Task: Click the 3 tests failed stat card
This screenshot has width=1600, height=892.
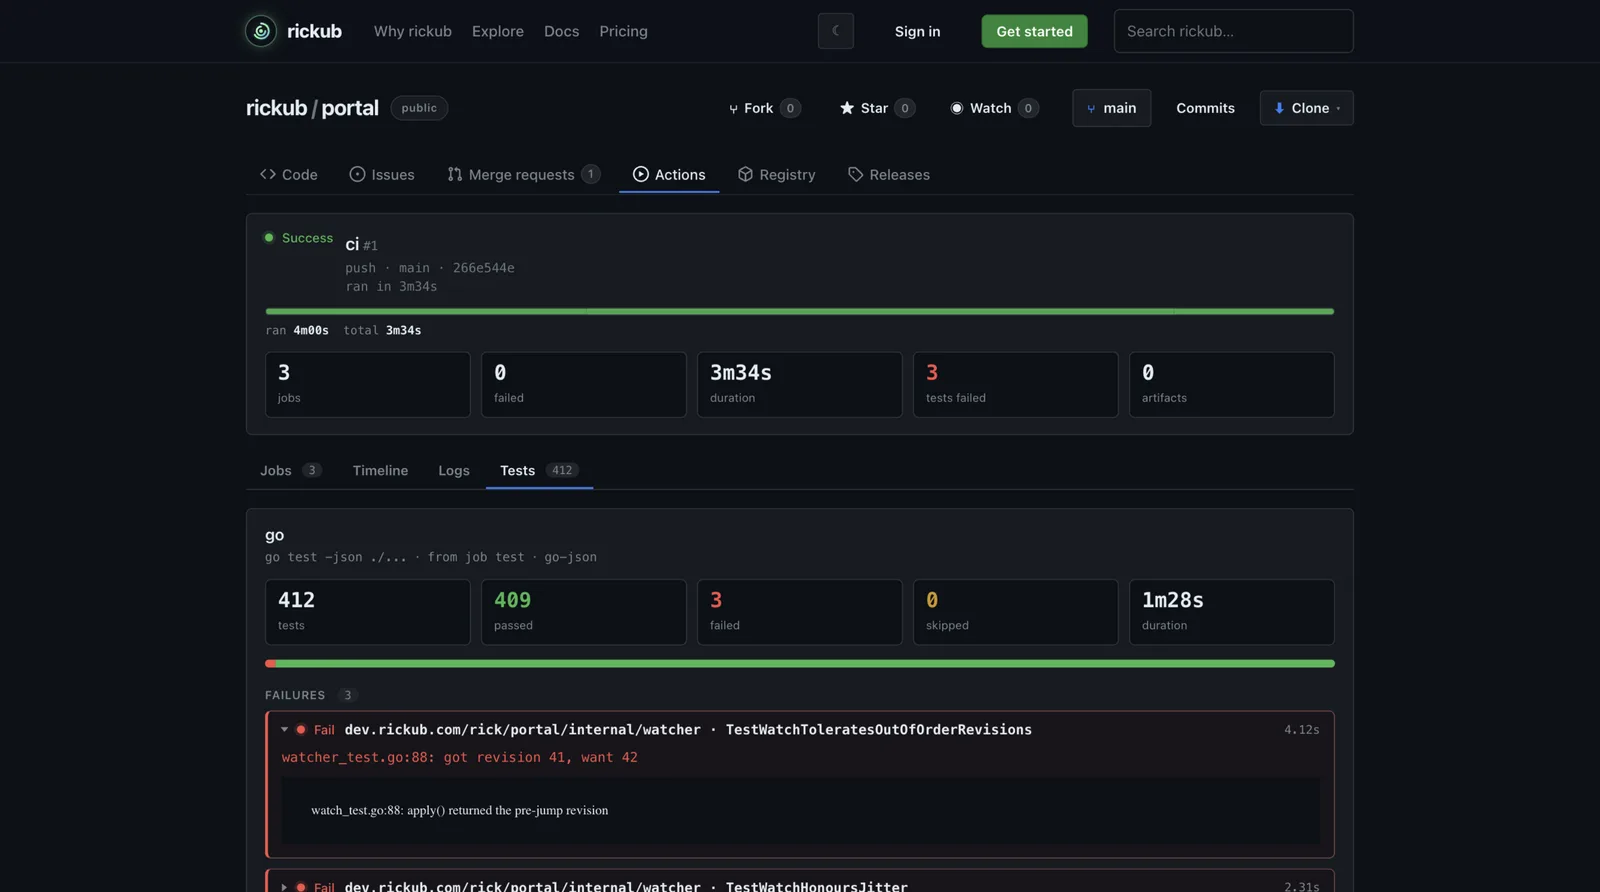Action: pos(1016,384)
